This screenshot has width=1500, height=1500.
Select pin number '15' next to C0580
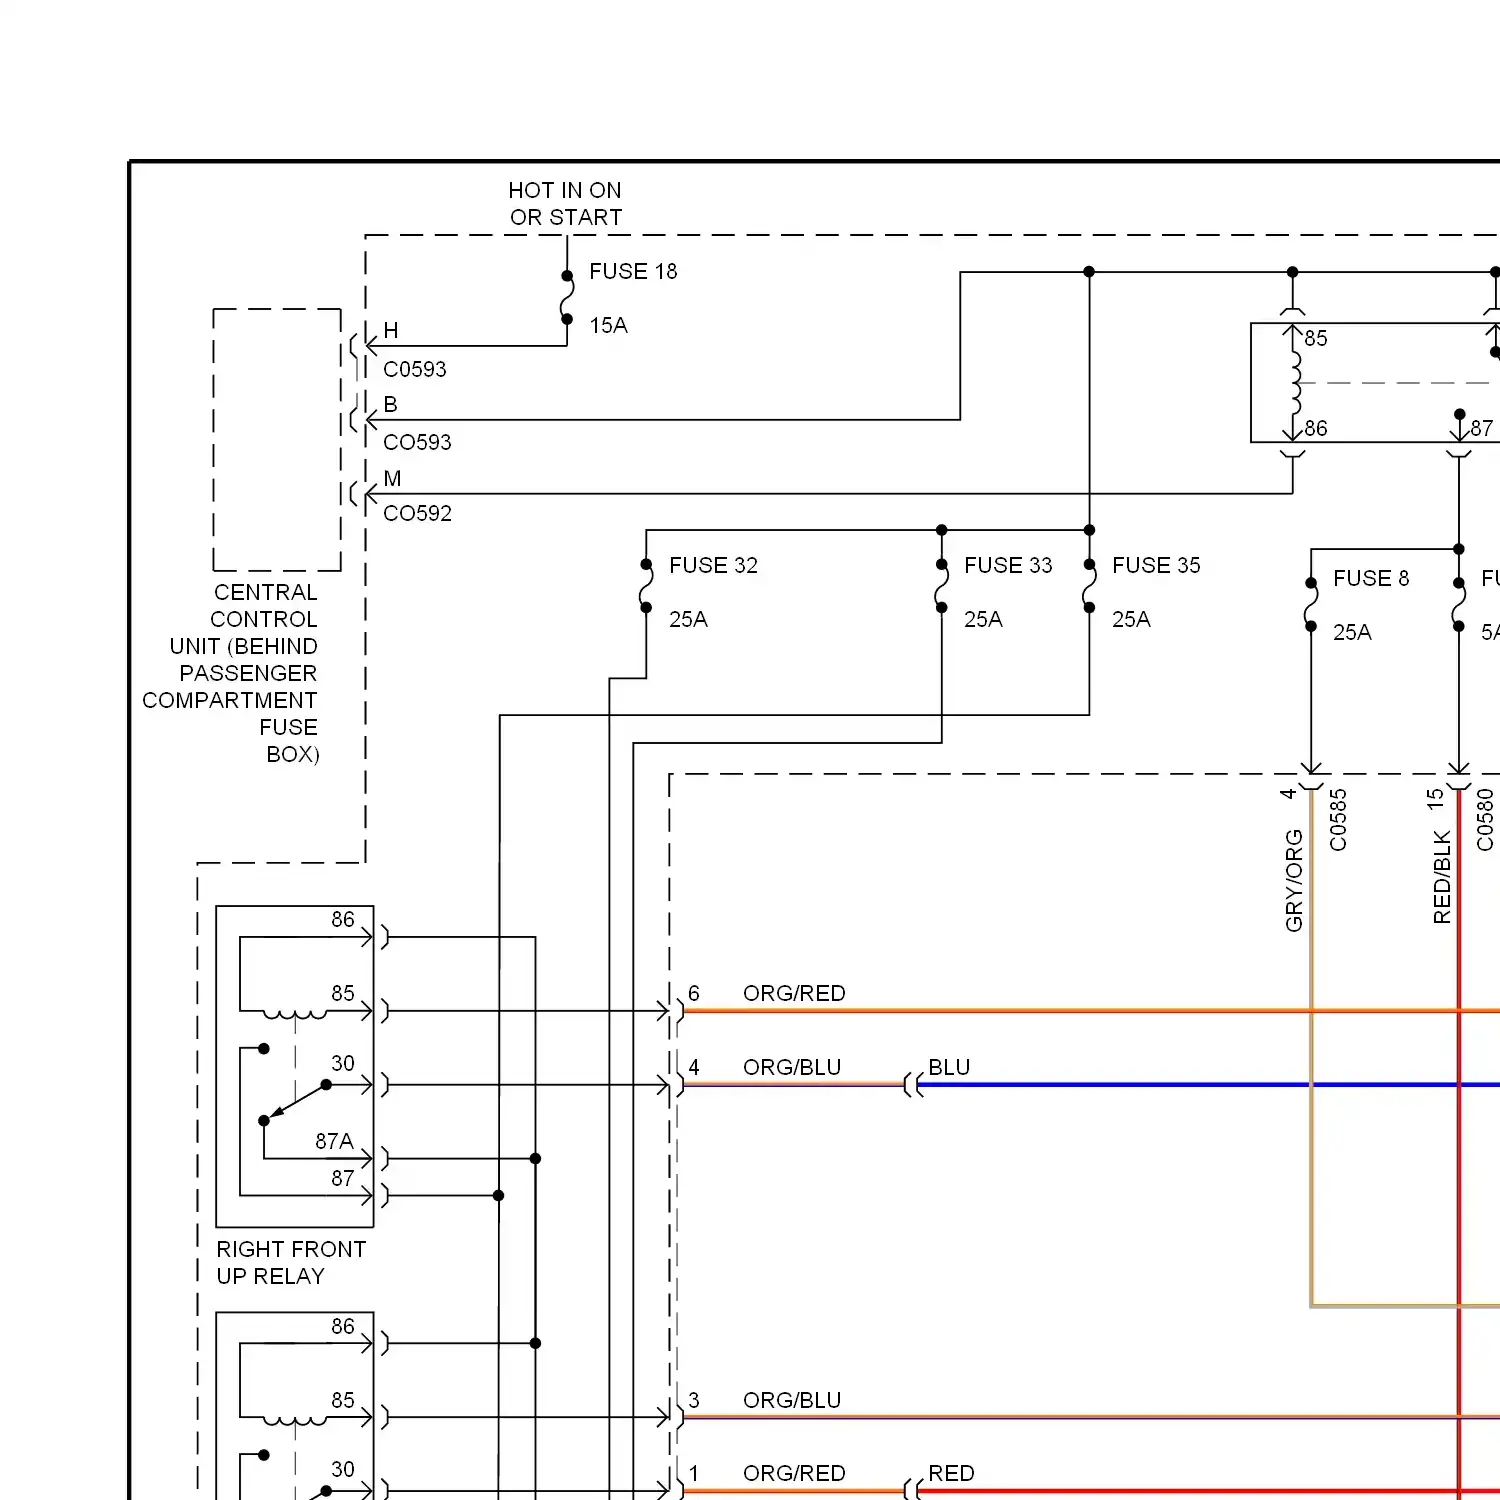click(1436, 799)
